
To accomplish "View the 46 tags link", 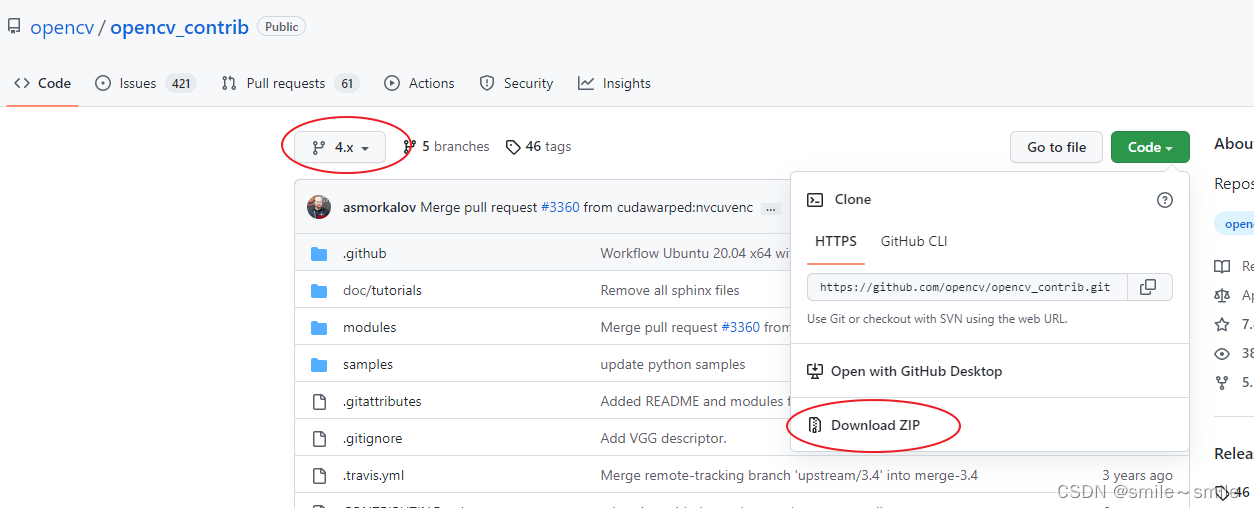I will pyautogui.click(x=538, y=146).
